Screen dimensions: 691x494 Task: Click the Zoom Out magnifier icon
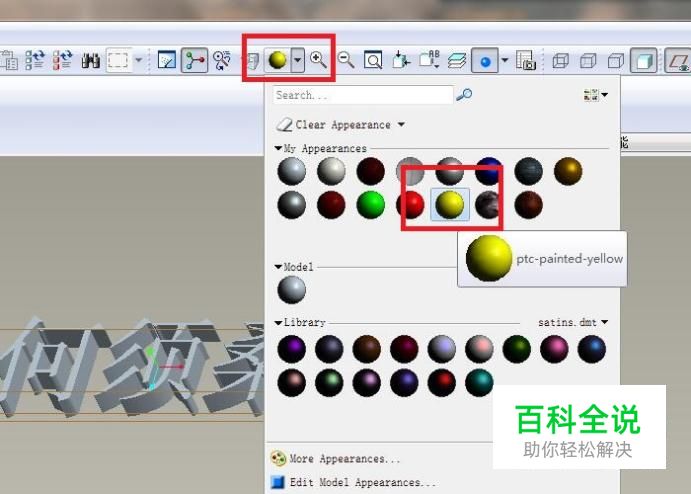pyautogui.click(x=346, y=59)
